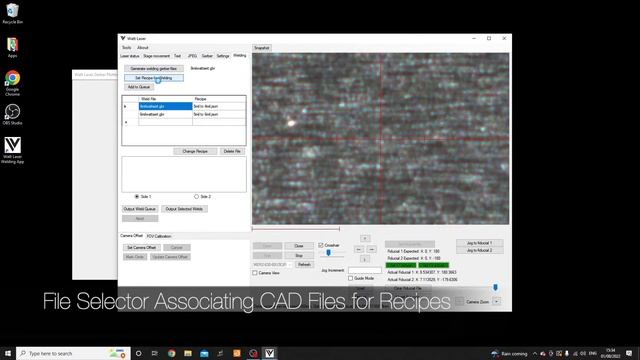Click Jog to Fiducial 2 button
Image resolution: width=640 pixels, height=360 pixels.
(479, 250)
